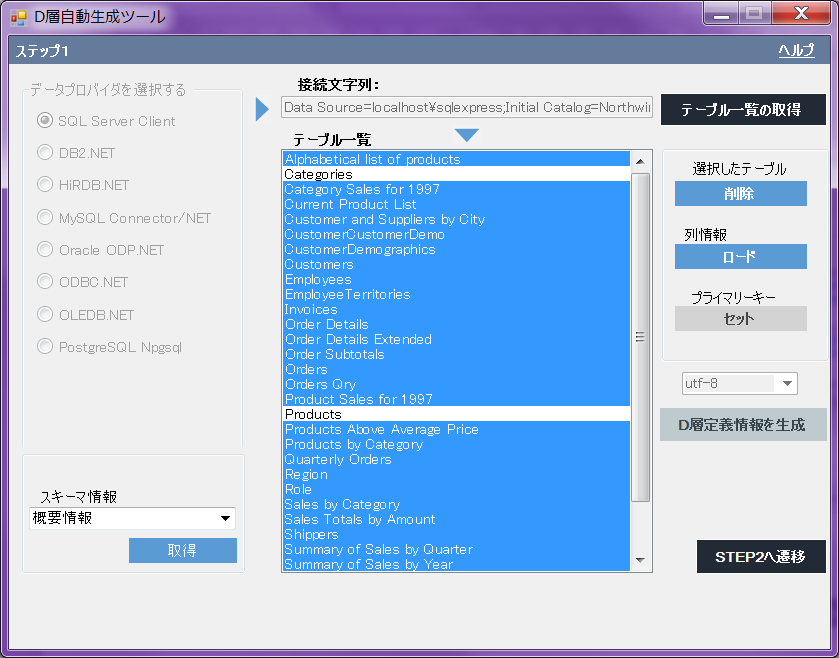Click the table list vertical scrollbar thumb
839x658 pixels.
click(641, 337)
